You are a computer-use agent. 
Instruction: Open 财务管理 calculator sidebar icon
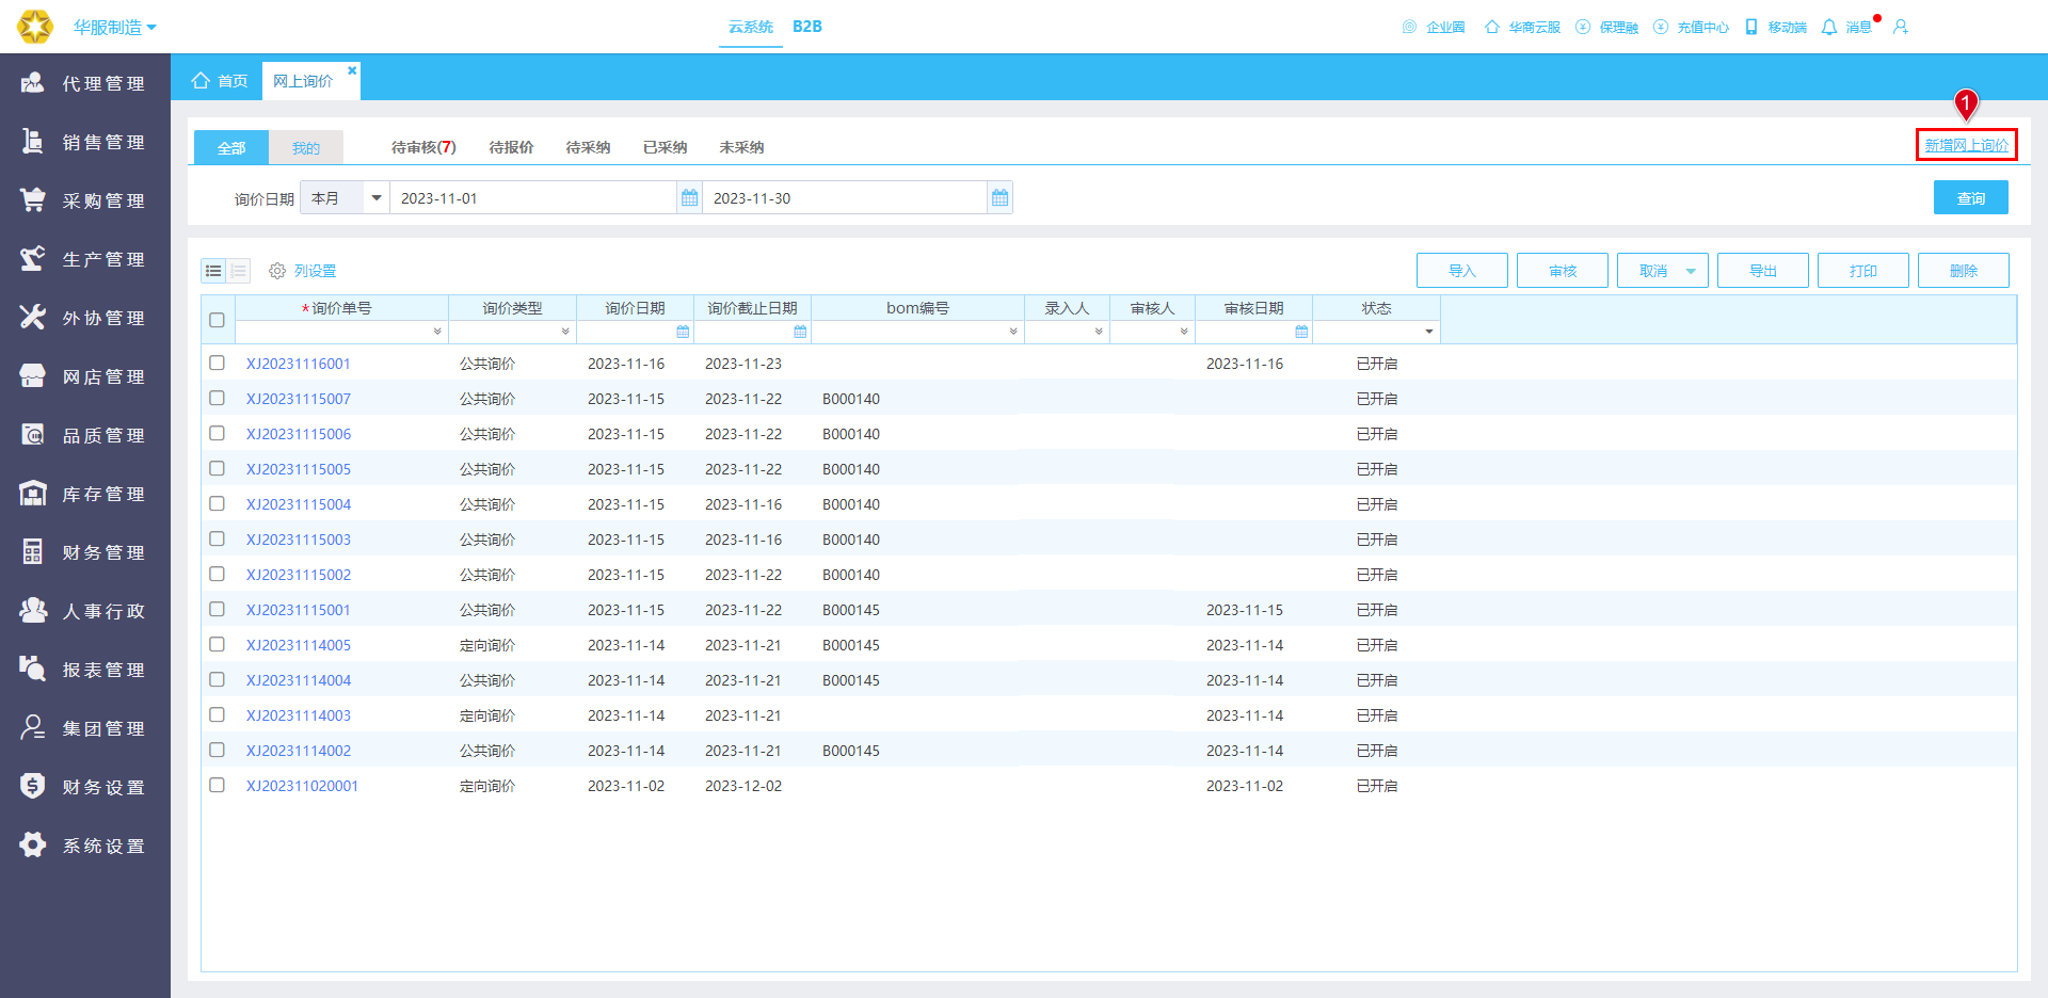coord(32,552)
